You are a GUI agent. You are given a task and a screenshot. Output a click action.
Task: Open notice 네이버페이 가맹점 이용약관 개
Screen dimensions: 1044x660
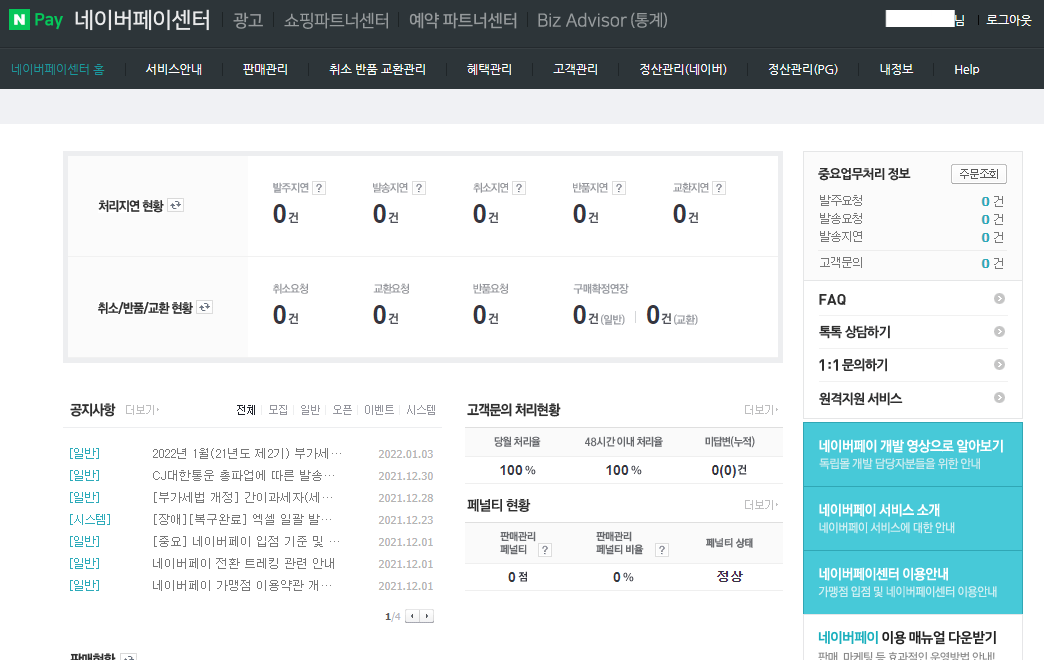pos(242,585)
